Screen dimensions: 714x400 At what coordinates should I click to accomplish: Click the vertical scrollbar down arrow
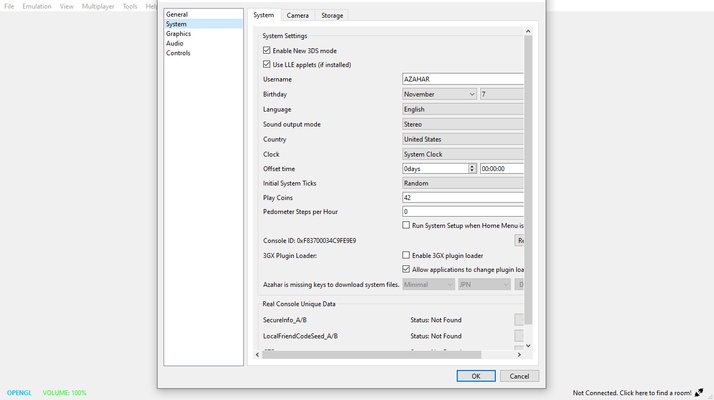[x=528, y=346]
